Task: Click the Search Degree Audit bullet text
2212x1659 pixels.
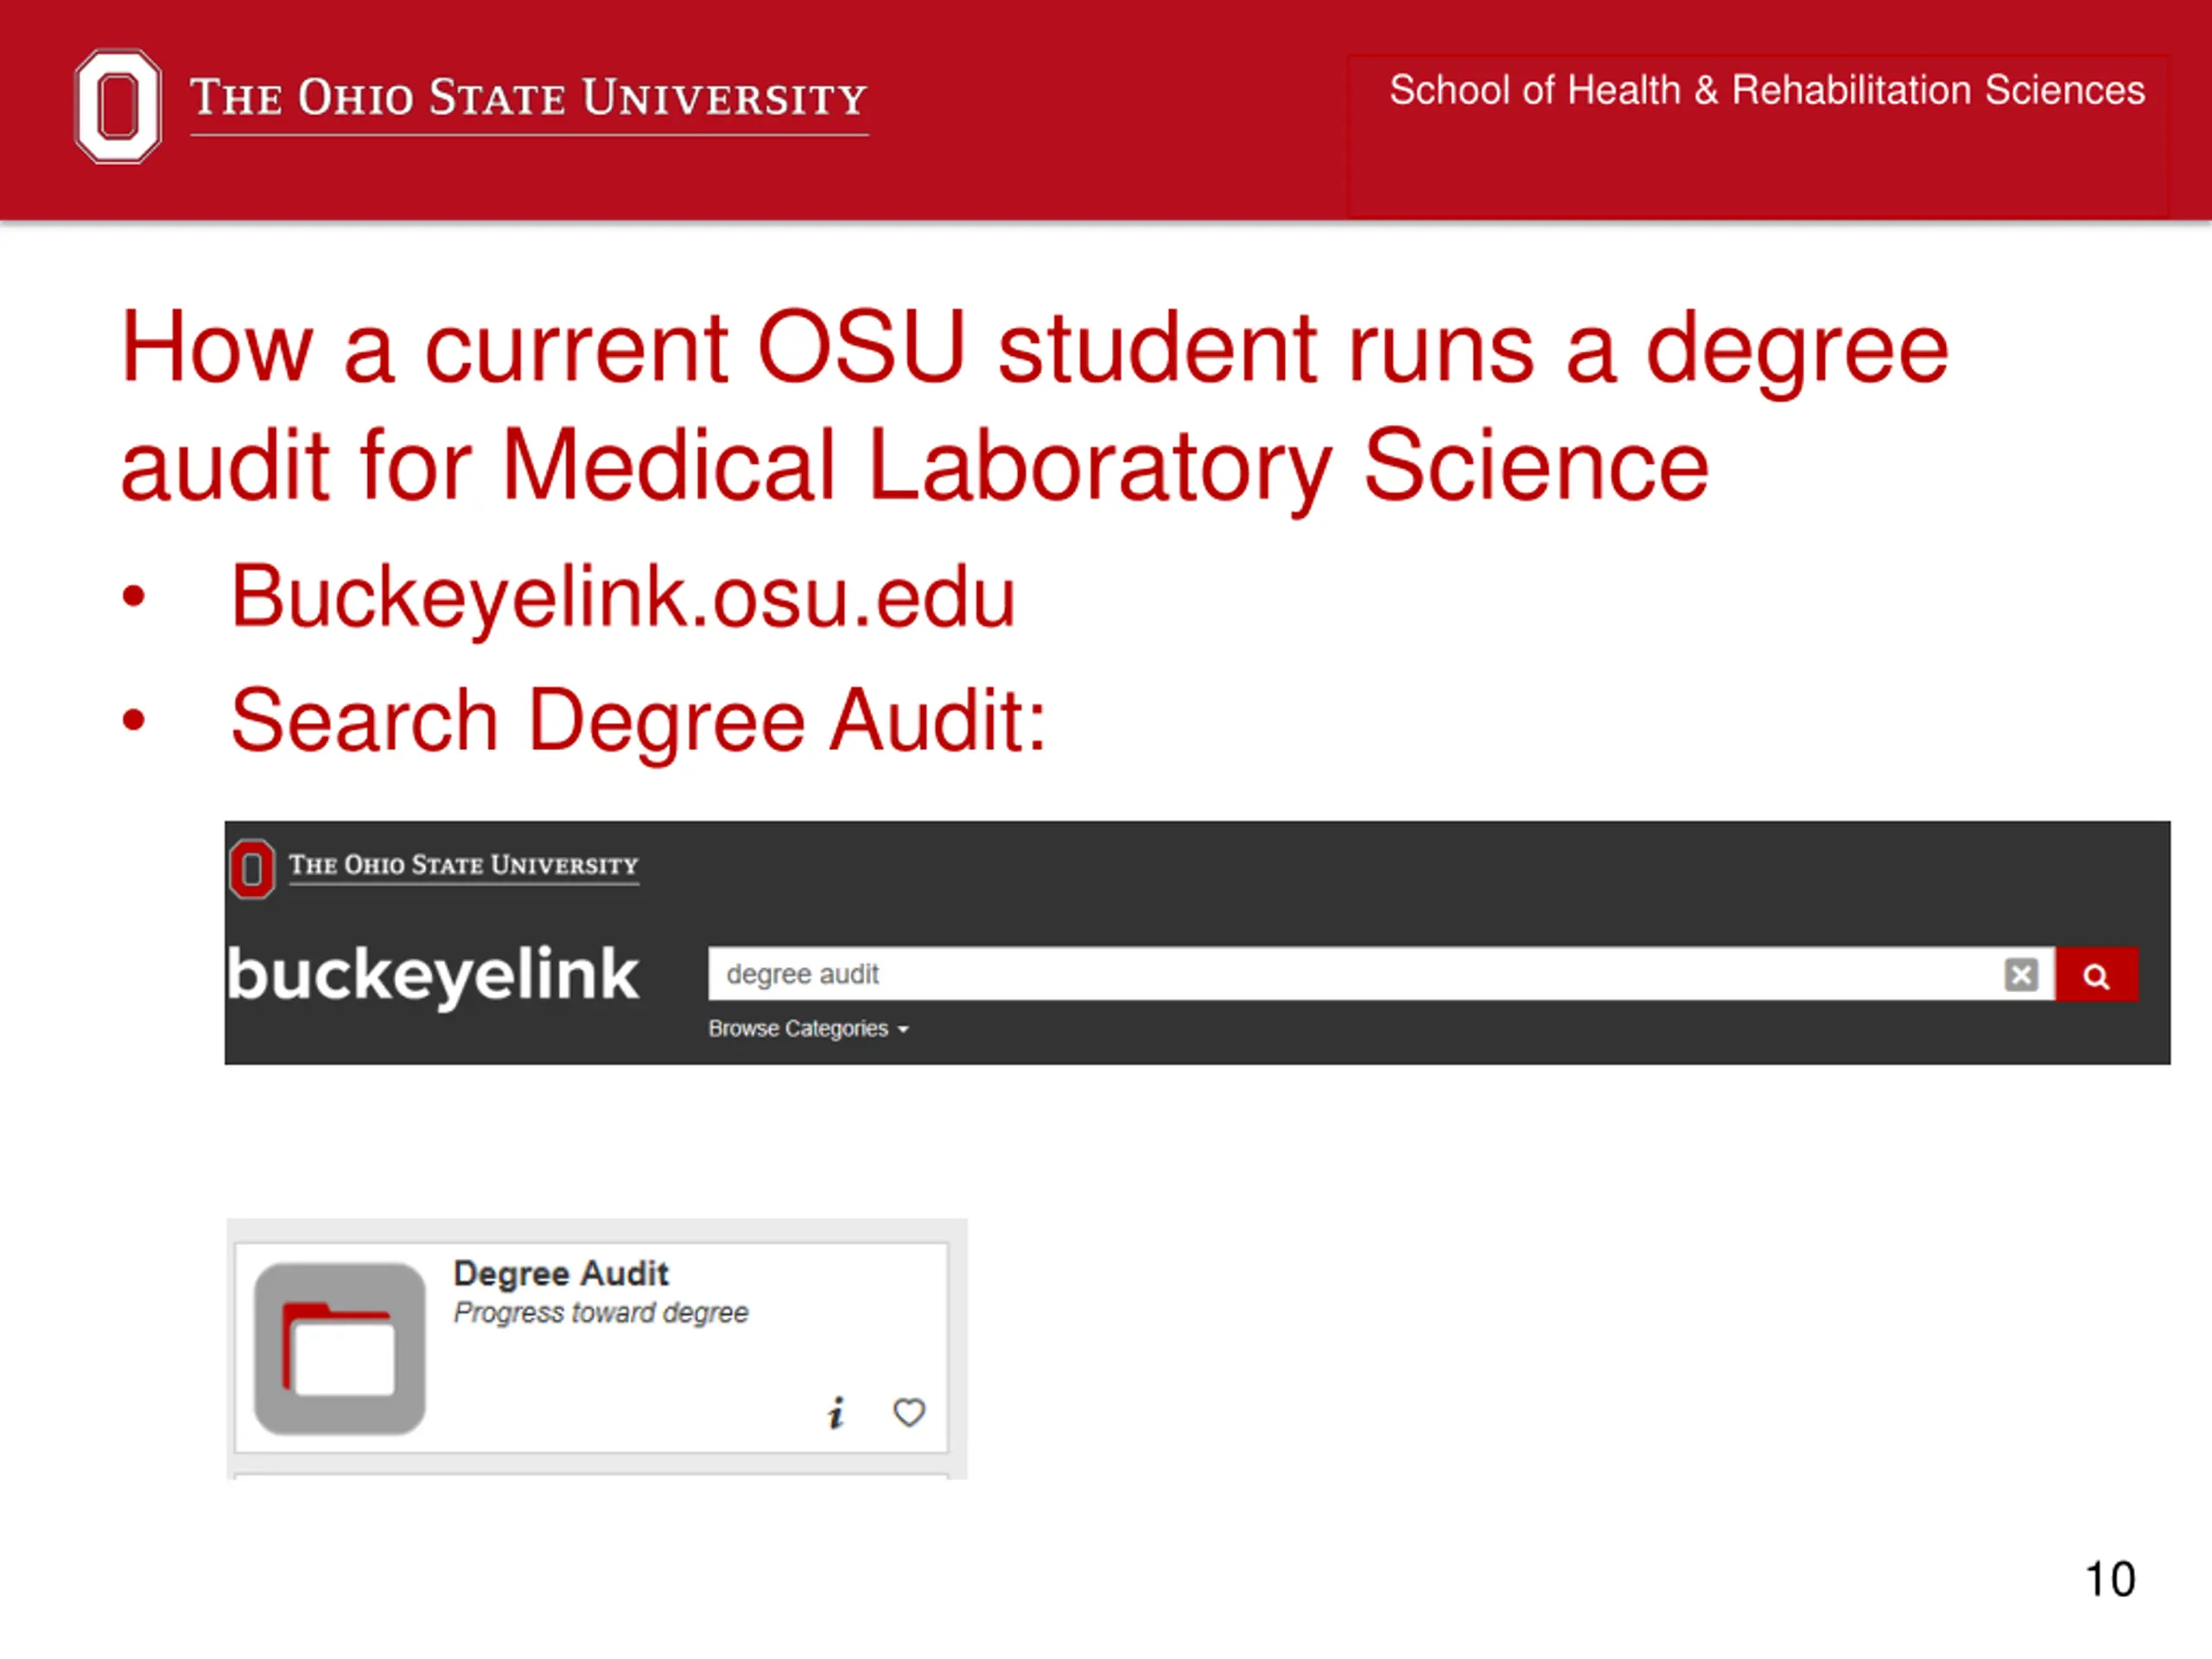Action: point(638,721)
